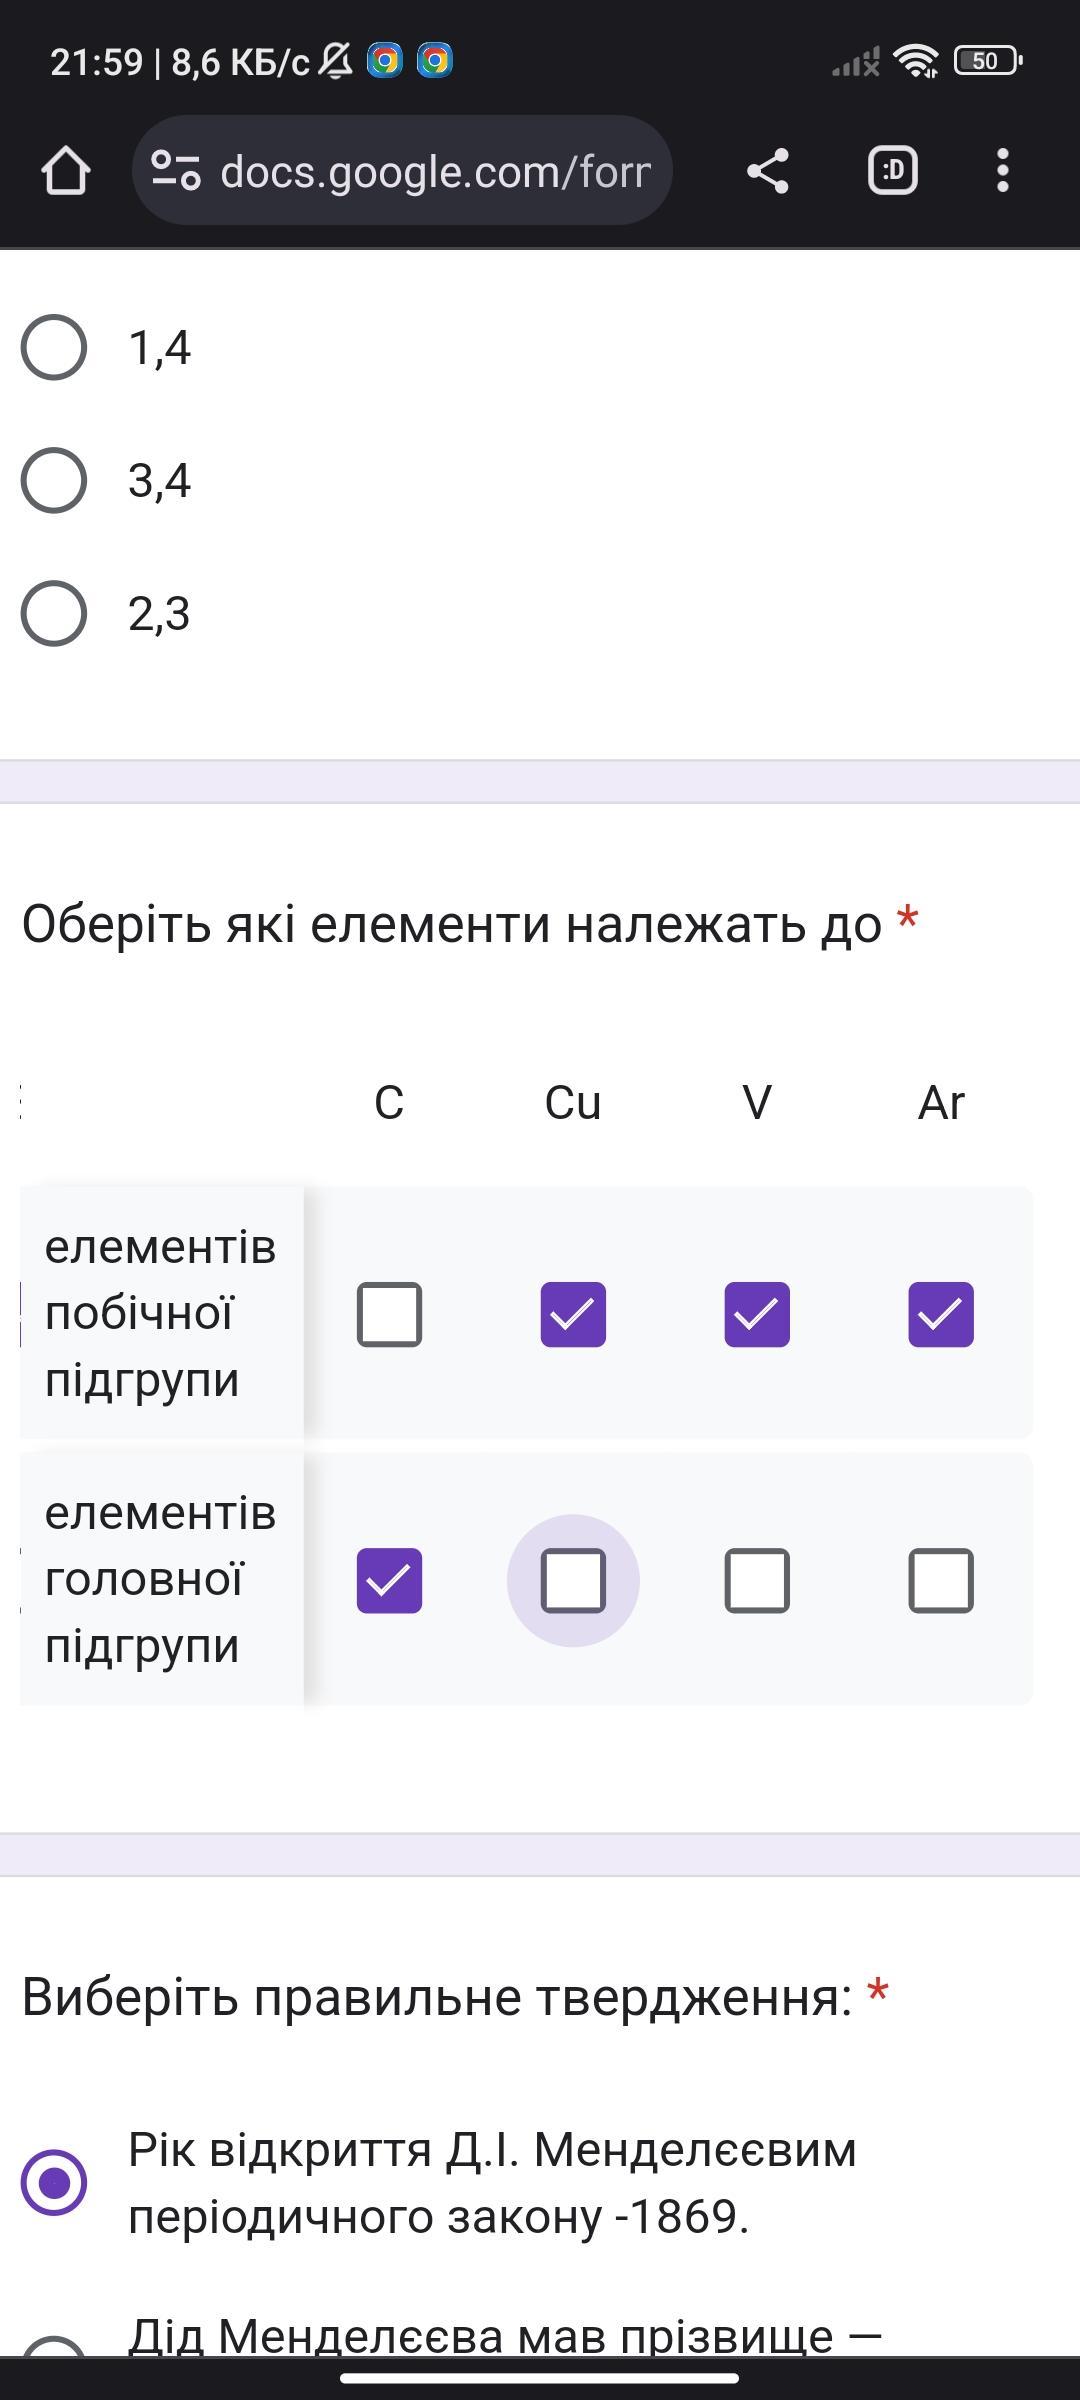Viewport: 1080px width, 2400px height.
Task: Check Cu in головної підгрупи row
Action: coord(573,1580)
